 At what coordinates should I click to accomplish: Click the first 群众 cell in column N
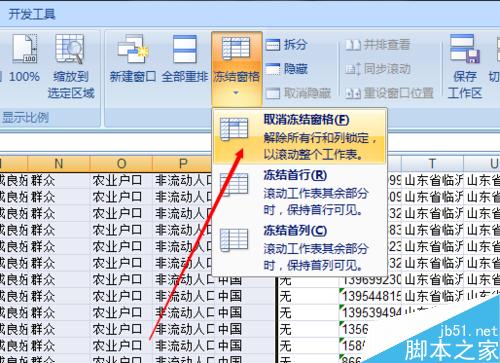pos(59,180)
